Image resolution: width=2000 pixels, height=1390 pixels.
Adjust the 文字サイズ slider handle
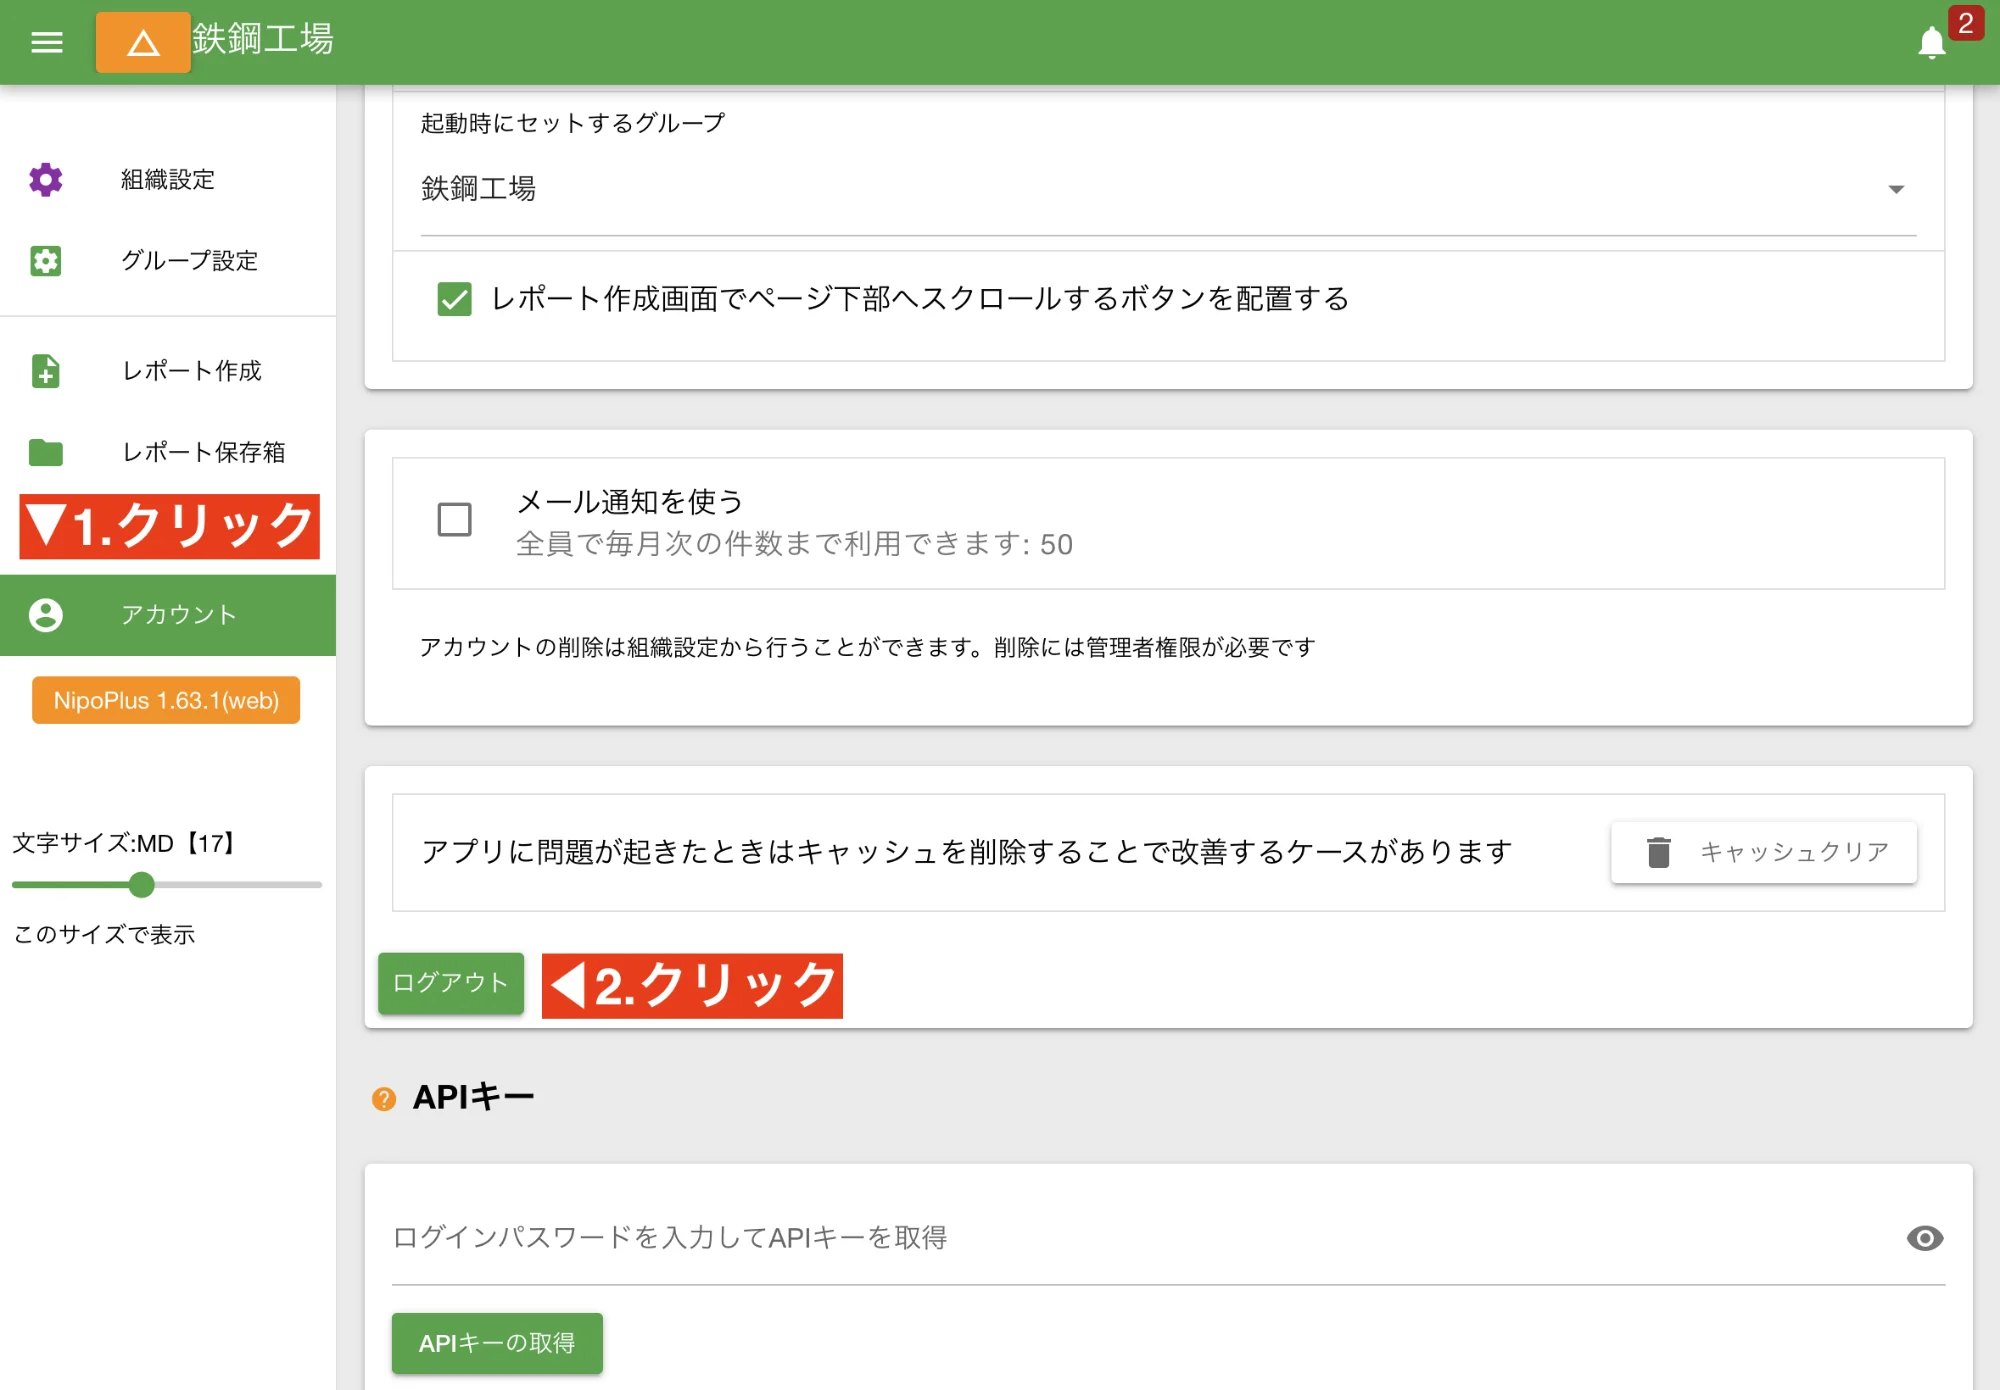coord(142,885)
